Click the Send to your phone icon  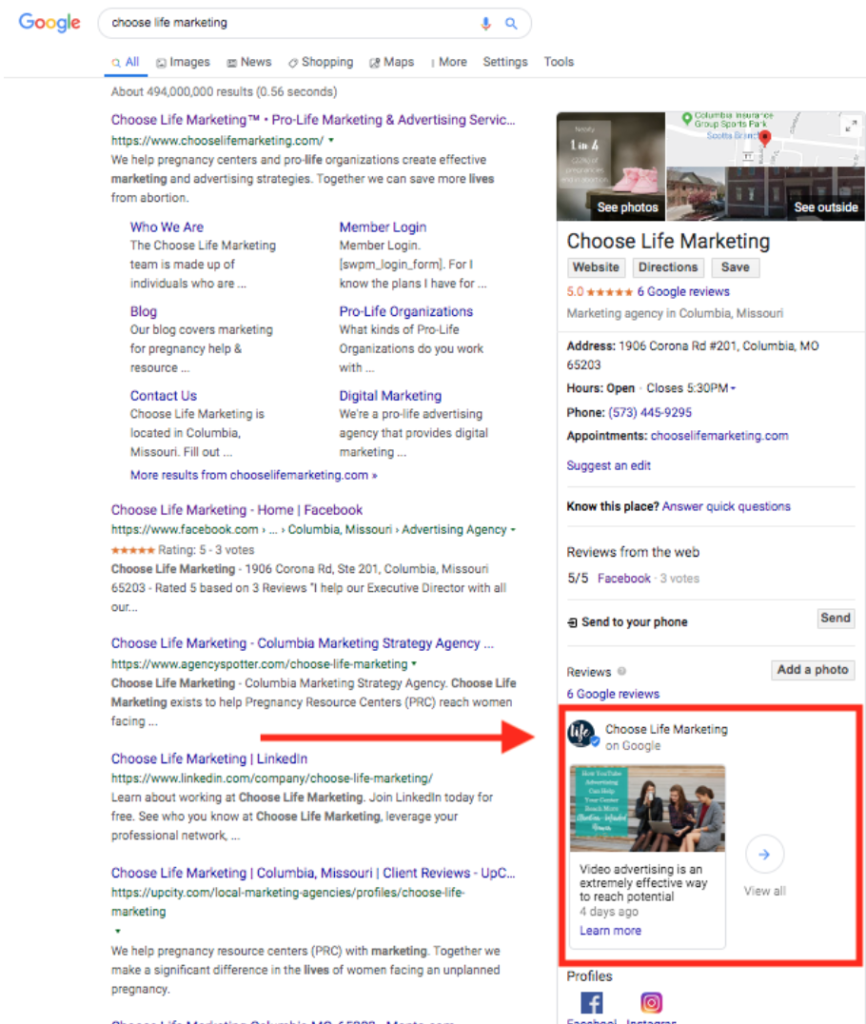tap(572, 622)
